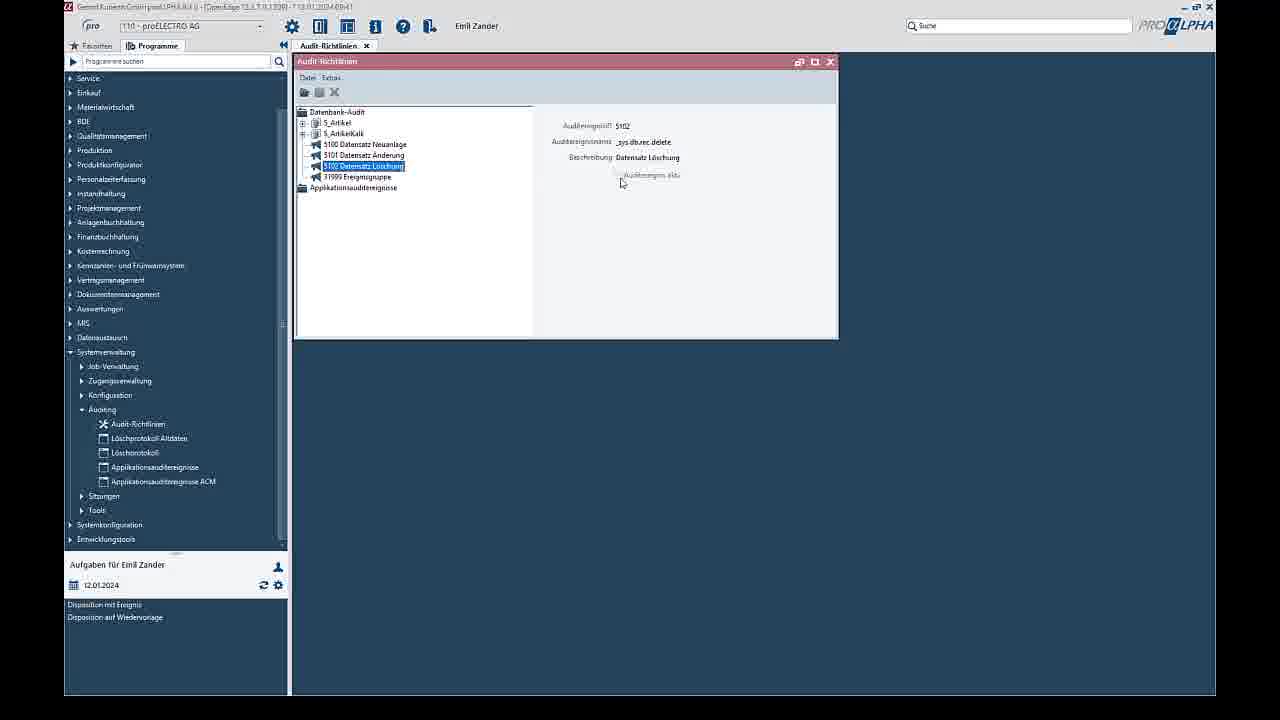The width and height of the screenshot is (1280, 720).
Task: Select the Audit-Richtlinien document tab
Action: pos(328,46)
